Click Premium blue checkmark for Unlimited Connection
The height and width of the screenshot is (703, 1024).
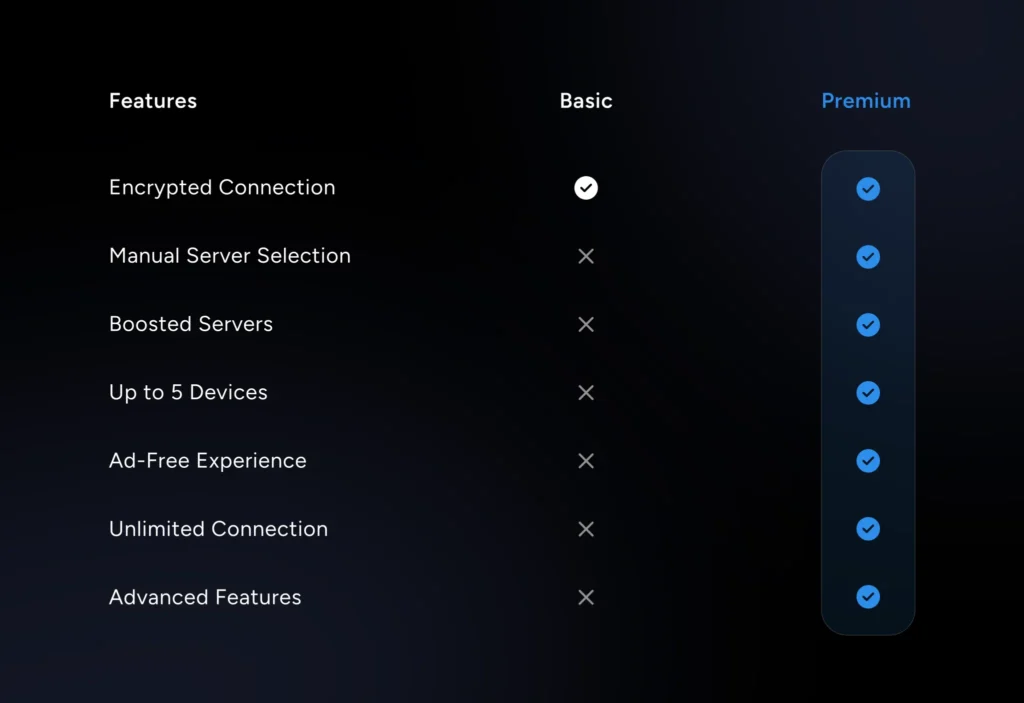point(868,529)
